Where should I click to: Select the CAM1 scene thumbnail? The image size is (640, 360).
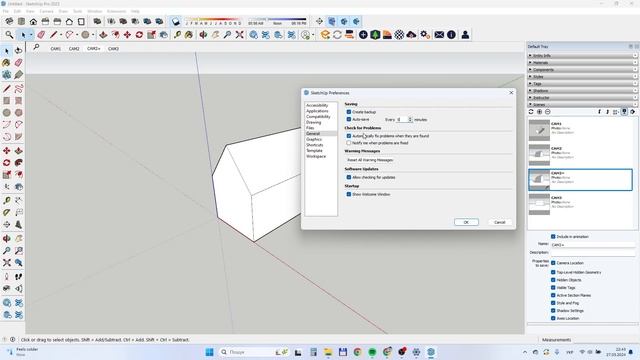pyautogui.click(x=539, y=130)
